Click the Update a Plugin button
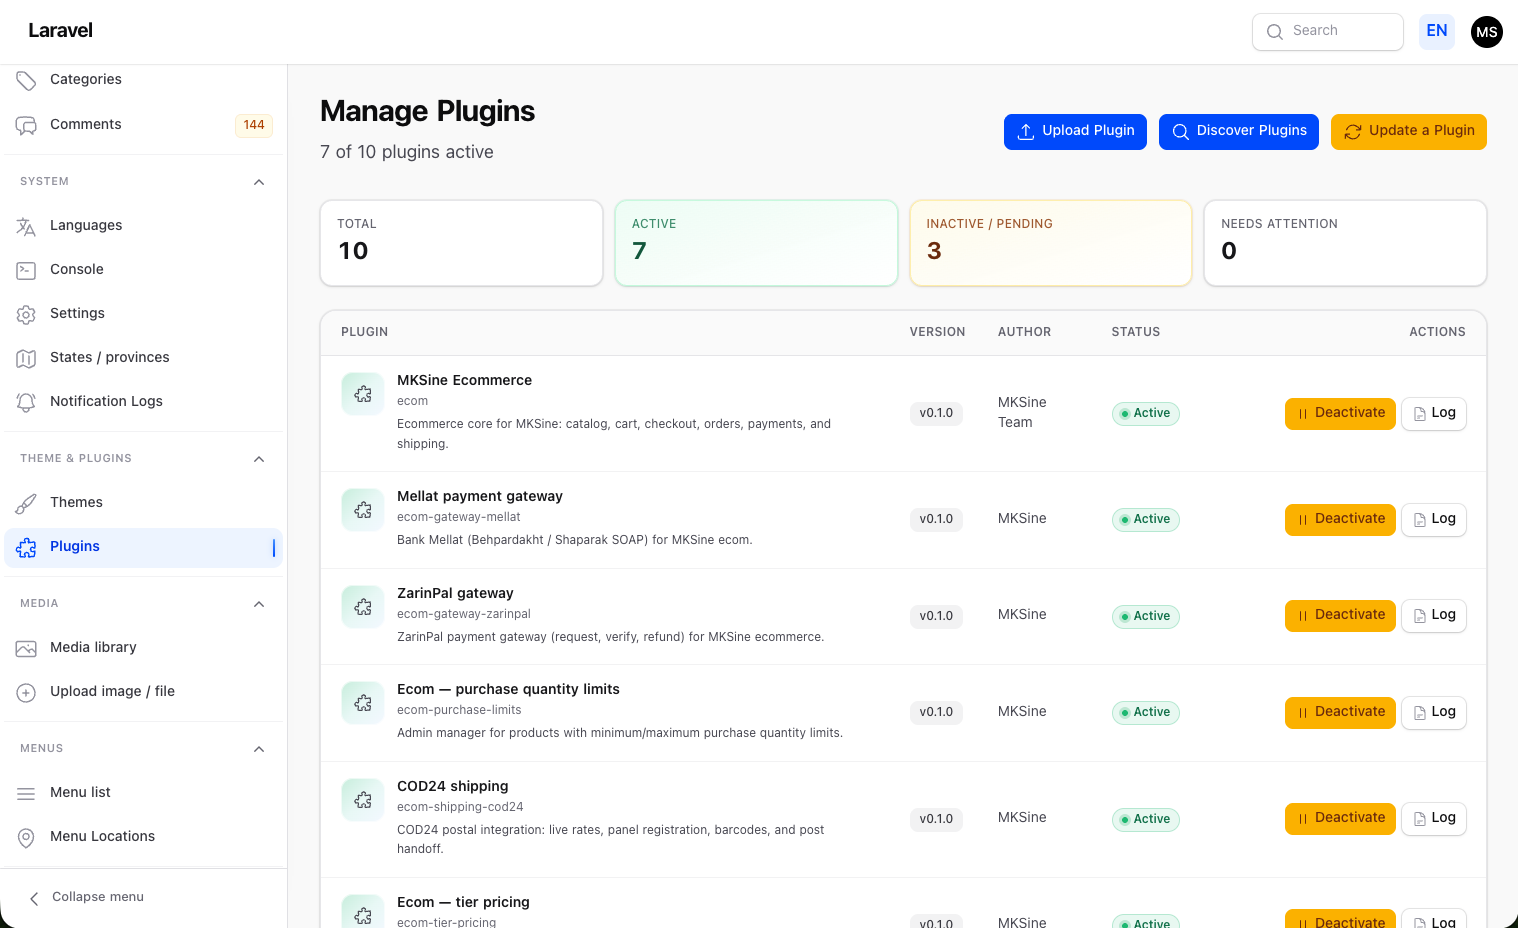This screenshot has width=1518, height=928. click(1409, 132)
